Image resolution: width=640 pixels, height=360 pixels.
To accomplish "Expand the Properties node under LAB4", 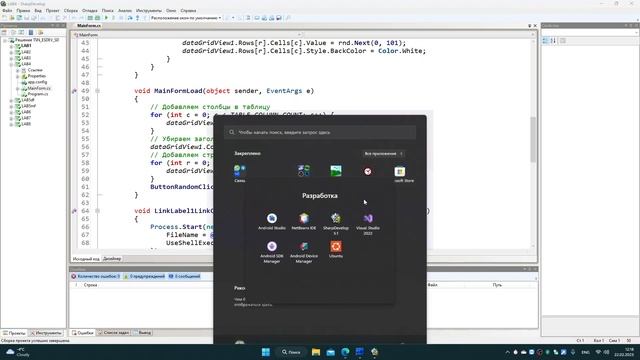I will pyautogui.click(x=18, y=76).
